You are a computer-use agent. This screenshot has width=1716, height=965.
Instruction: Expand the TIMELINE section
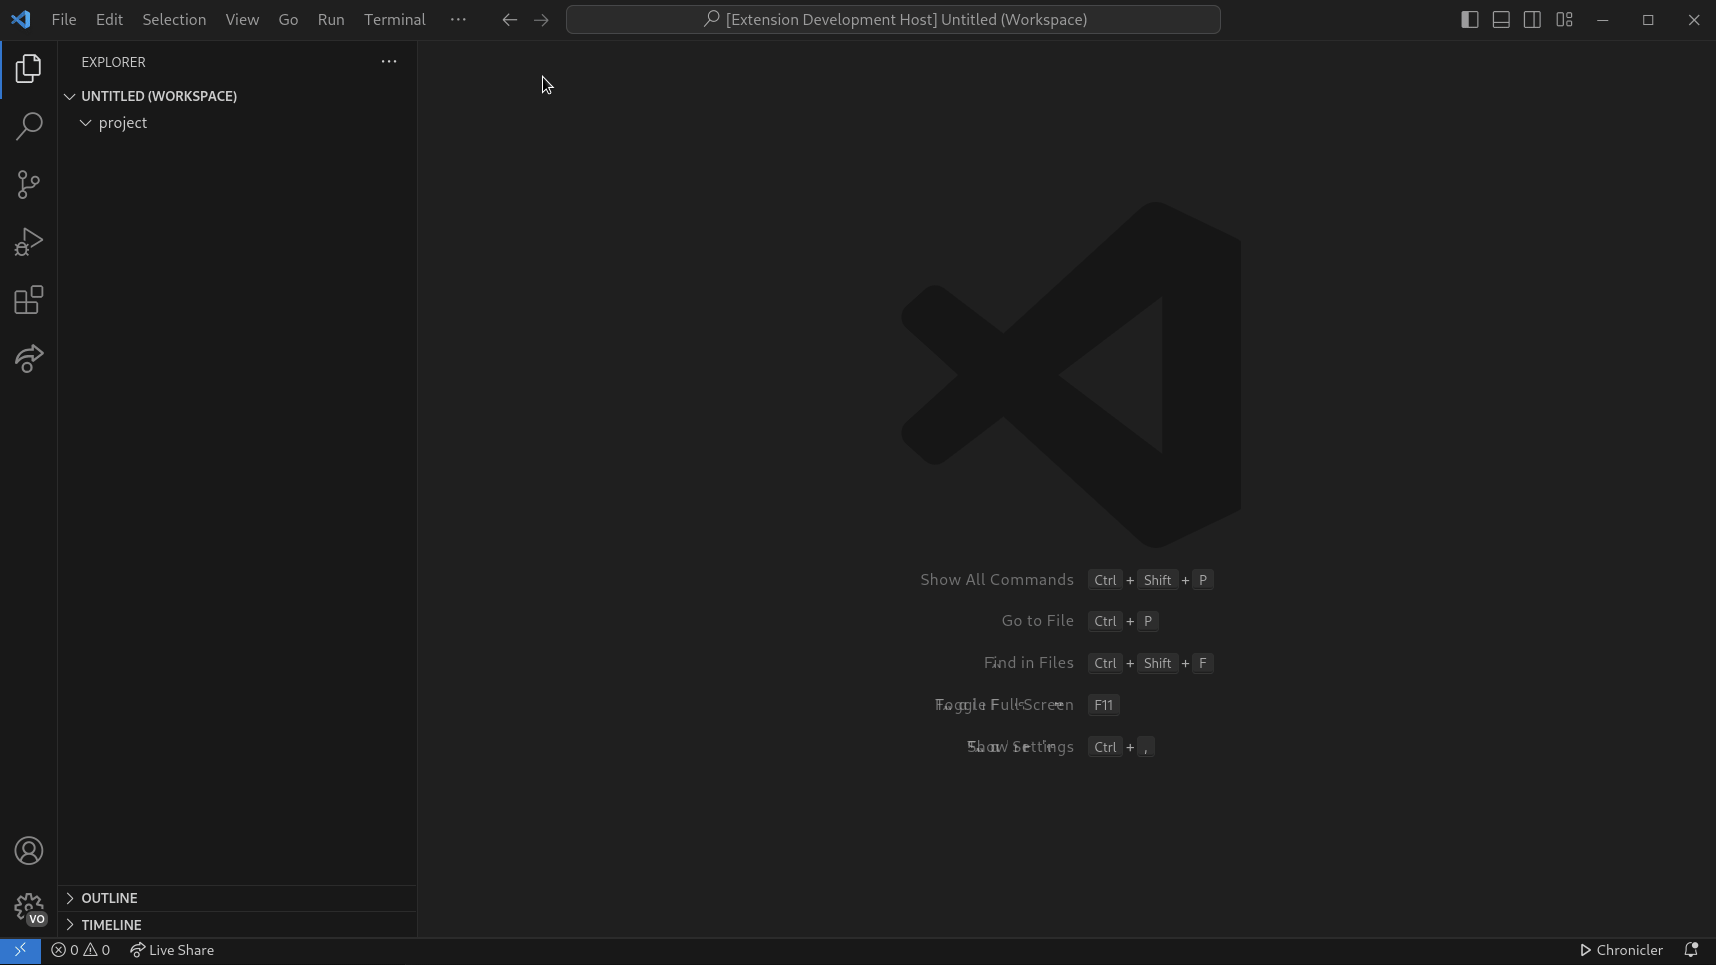[x=70, y=925]
